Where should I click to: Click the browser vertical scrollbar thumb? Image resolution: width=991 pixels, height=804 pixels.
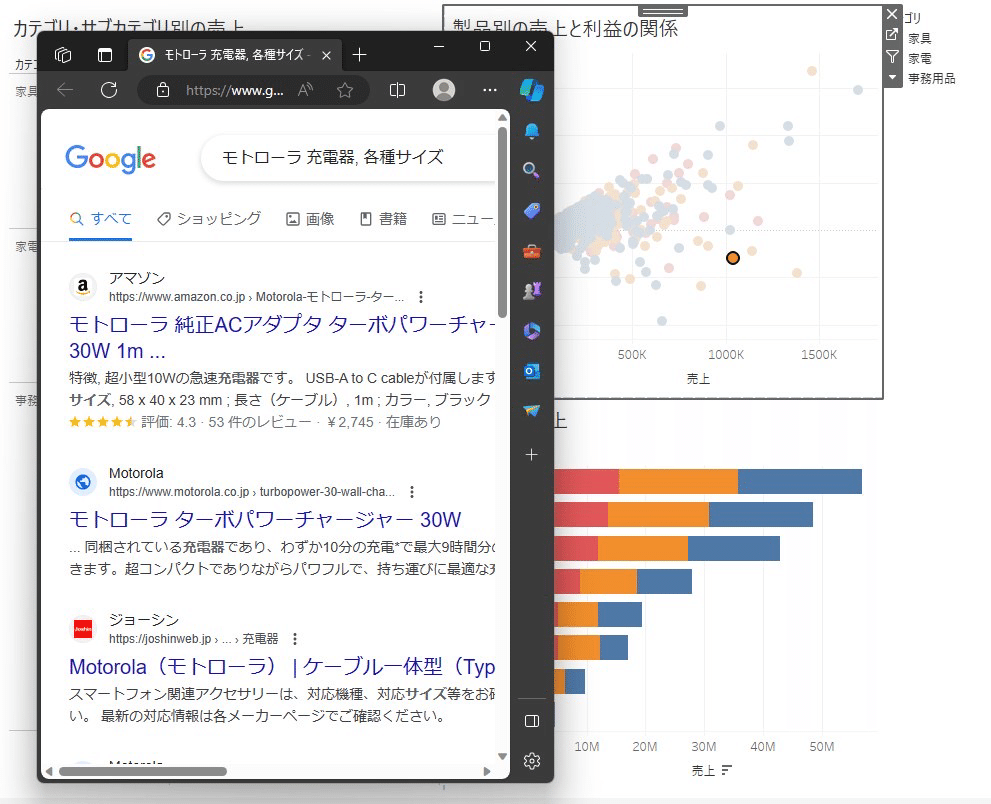pos(502,221)
